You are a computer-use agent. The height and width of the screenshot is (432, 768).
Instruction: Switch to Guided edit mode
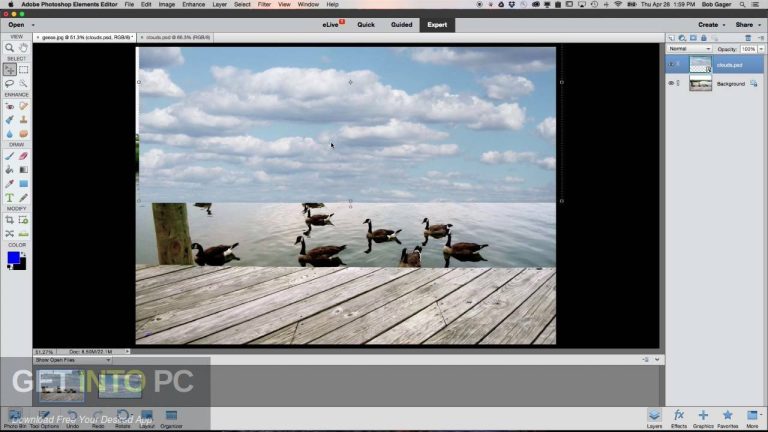pyautogui.click(x=402, y=25)
